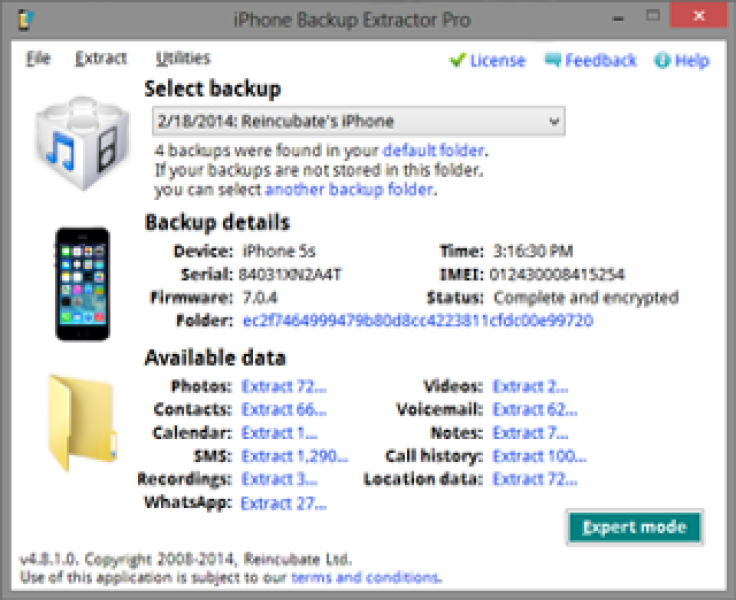Click the Feedback speech bubble icon
This screenshot has height=600, width=736.
click(552, 60)
